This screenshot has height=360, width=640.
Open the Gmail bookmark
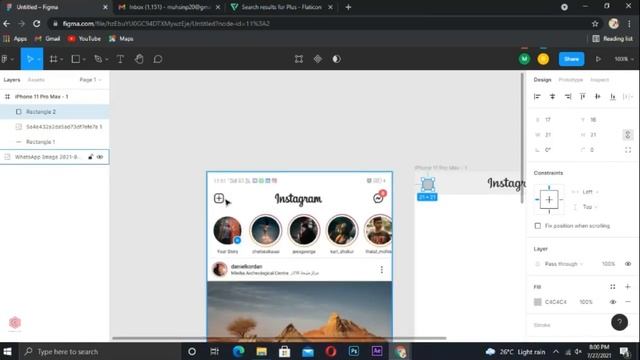[x=47, y=39]
